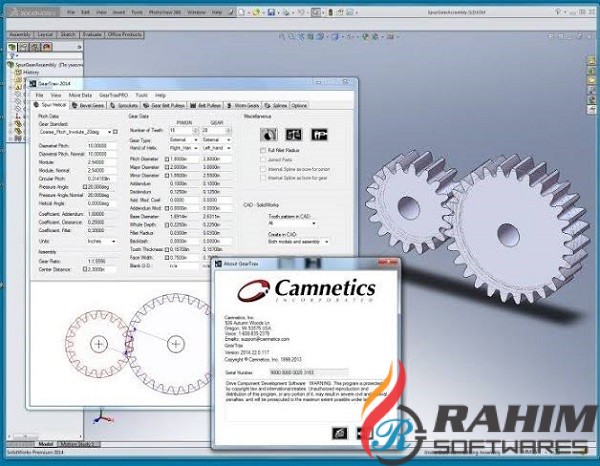
Task: Select the Motion Study tab at bottom
Action: 80,444
